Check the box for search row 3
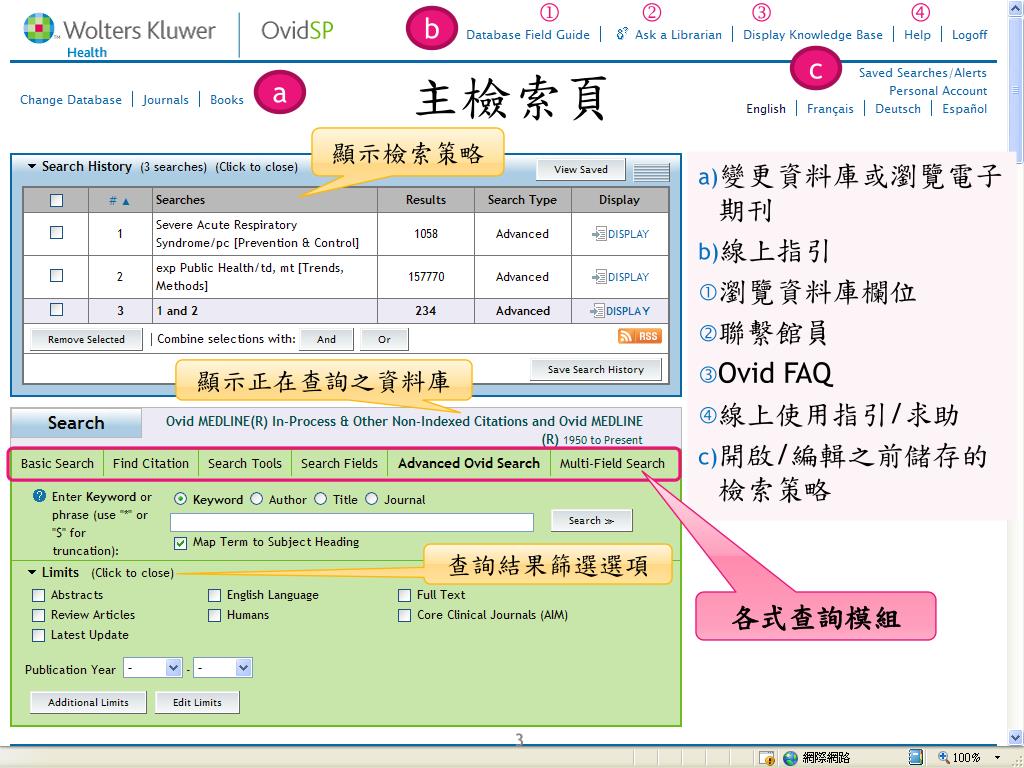This screenshot has height=768, width=1024. click(57, 310)
